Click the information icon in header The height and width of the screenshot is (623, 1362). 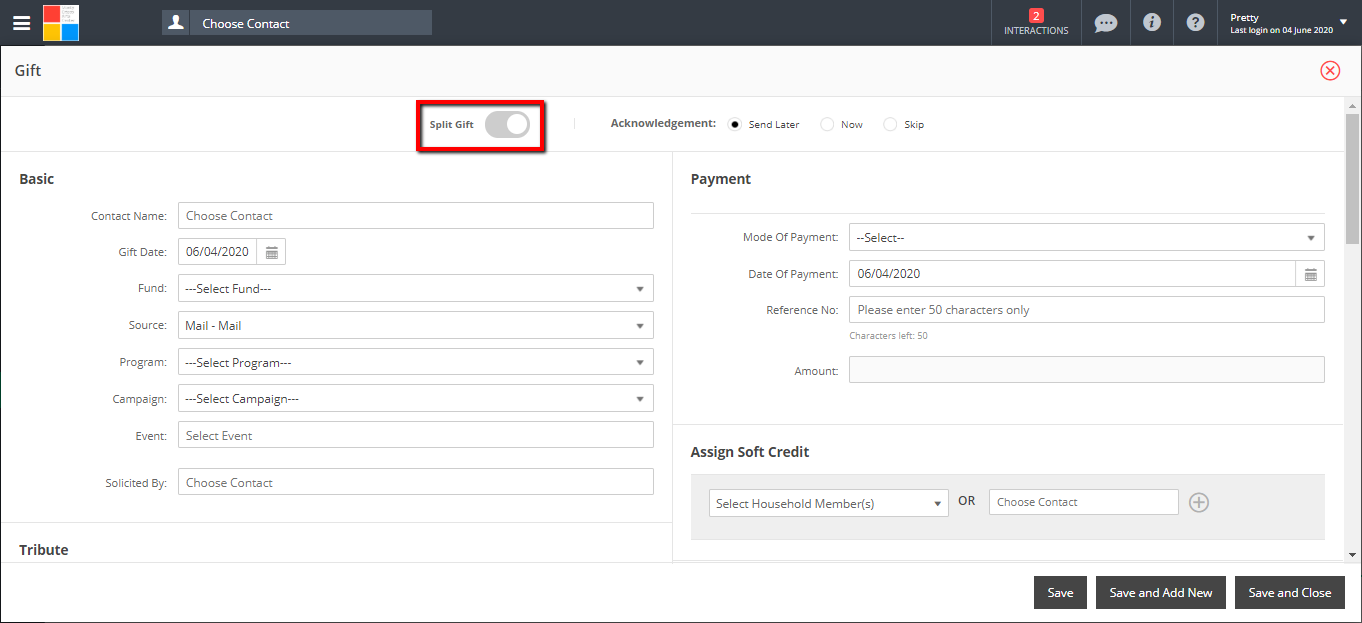coord(1152,22)
